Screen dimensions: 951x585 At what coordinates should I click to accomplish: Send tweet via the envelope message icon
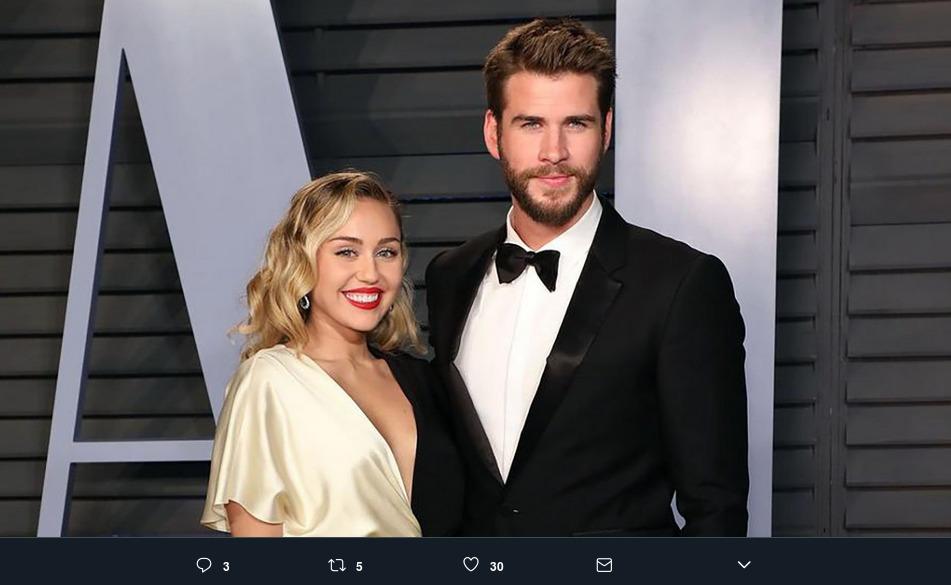(x=604, y=565)
